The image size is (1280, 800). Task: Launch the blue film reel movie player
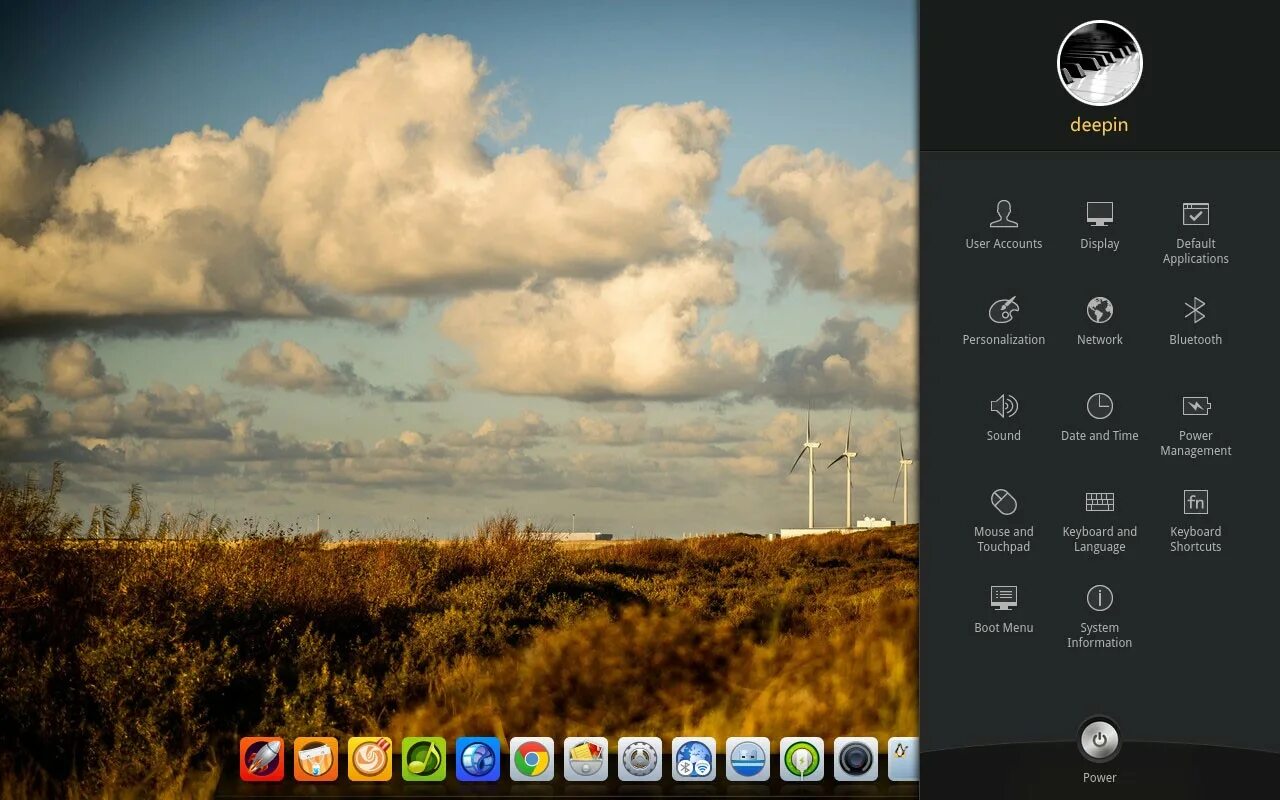[478, 760]
